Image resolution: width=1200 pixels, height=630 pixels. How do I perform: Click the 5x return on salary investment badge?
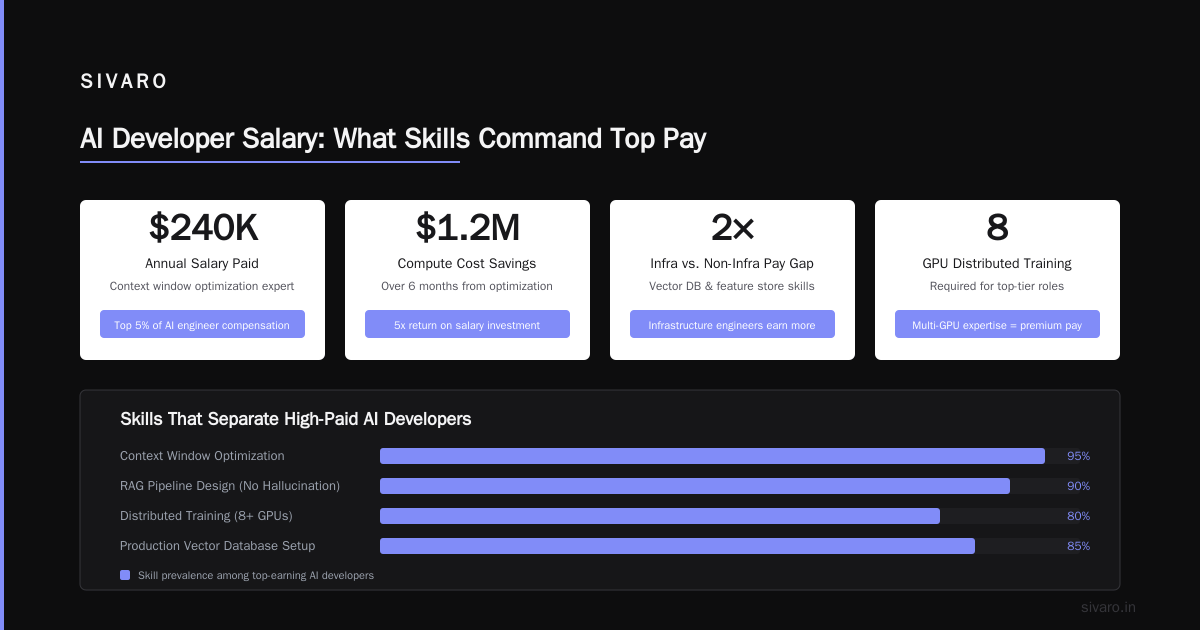pyautogui.click(x=467, y=324)
